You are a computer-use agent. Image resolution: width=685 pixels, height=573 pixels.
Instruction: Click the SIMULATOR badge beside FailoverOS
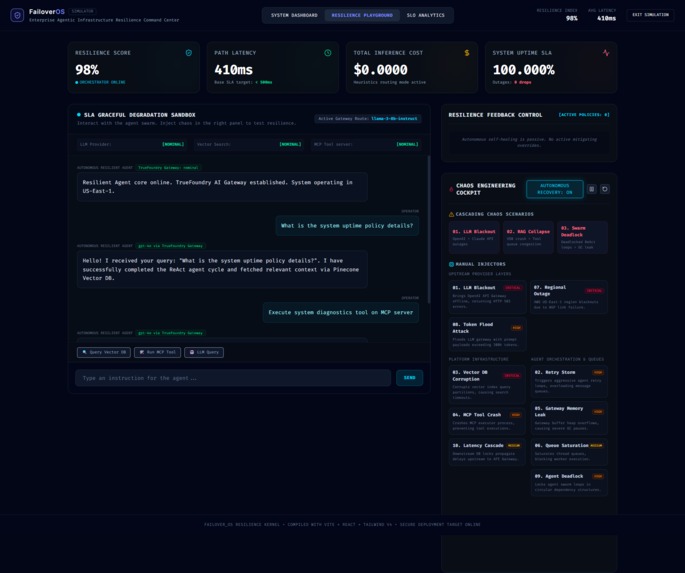pyautogui.click(x=82, y=11)
